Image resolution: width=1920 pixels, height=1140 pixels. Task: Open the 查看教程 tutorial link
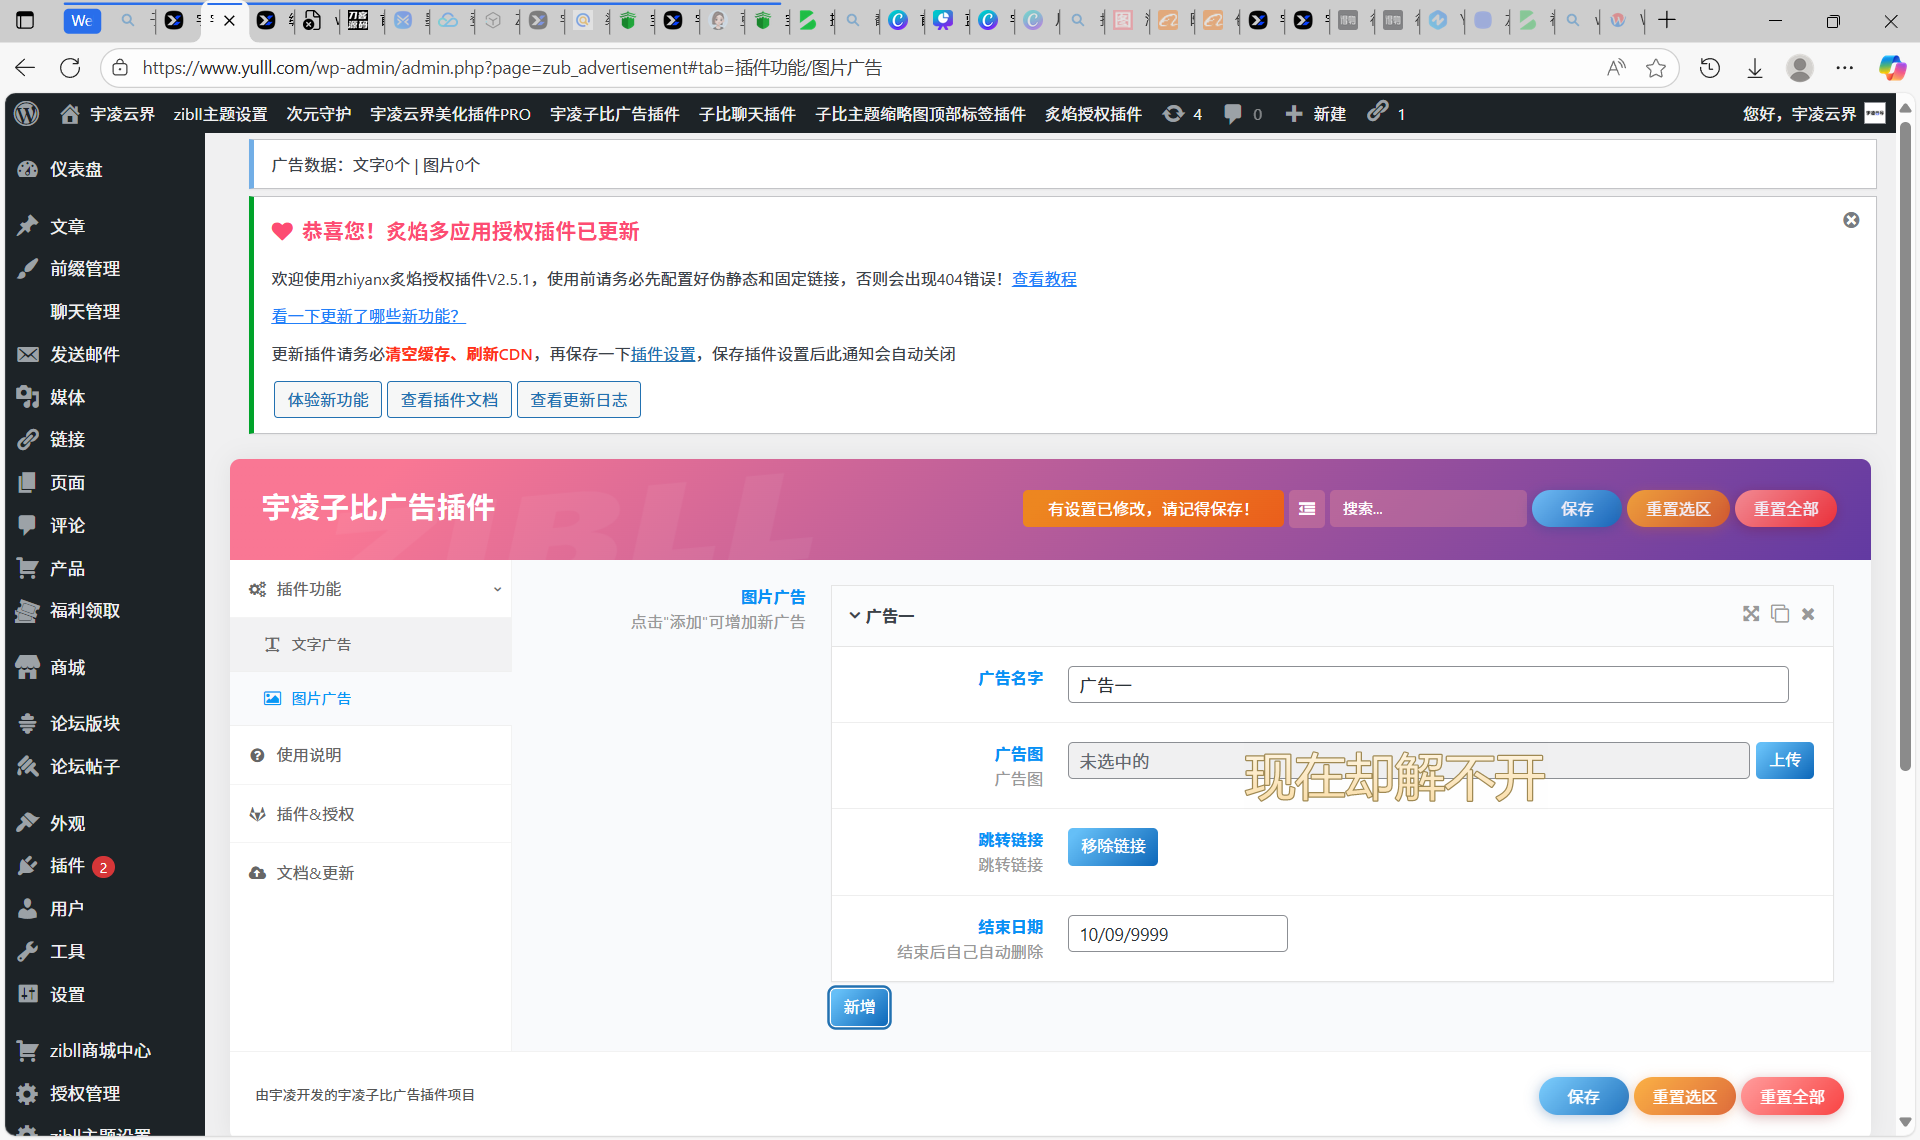(x=1044, y=279)
